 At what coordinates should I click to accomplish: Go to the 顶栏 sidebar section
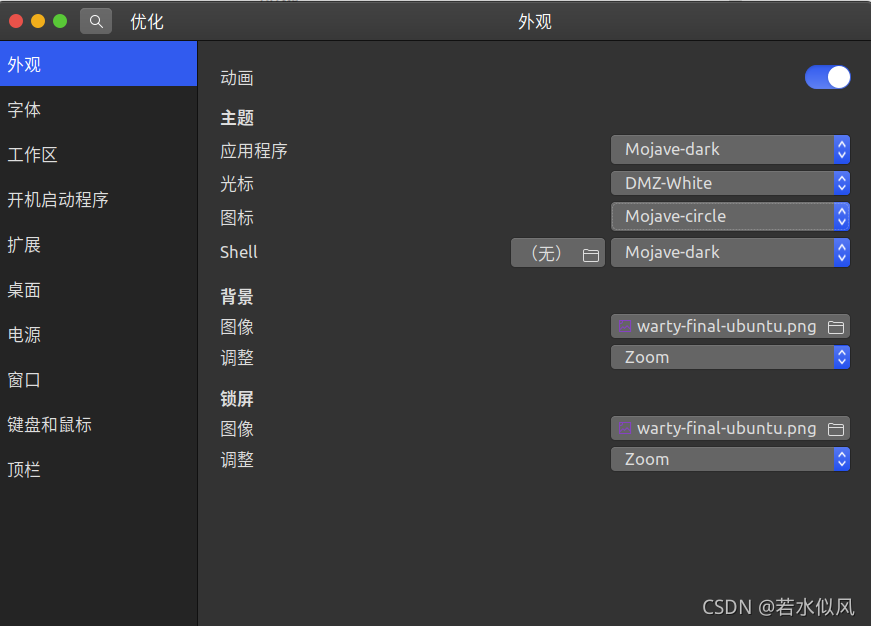25,470
